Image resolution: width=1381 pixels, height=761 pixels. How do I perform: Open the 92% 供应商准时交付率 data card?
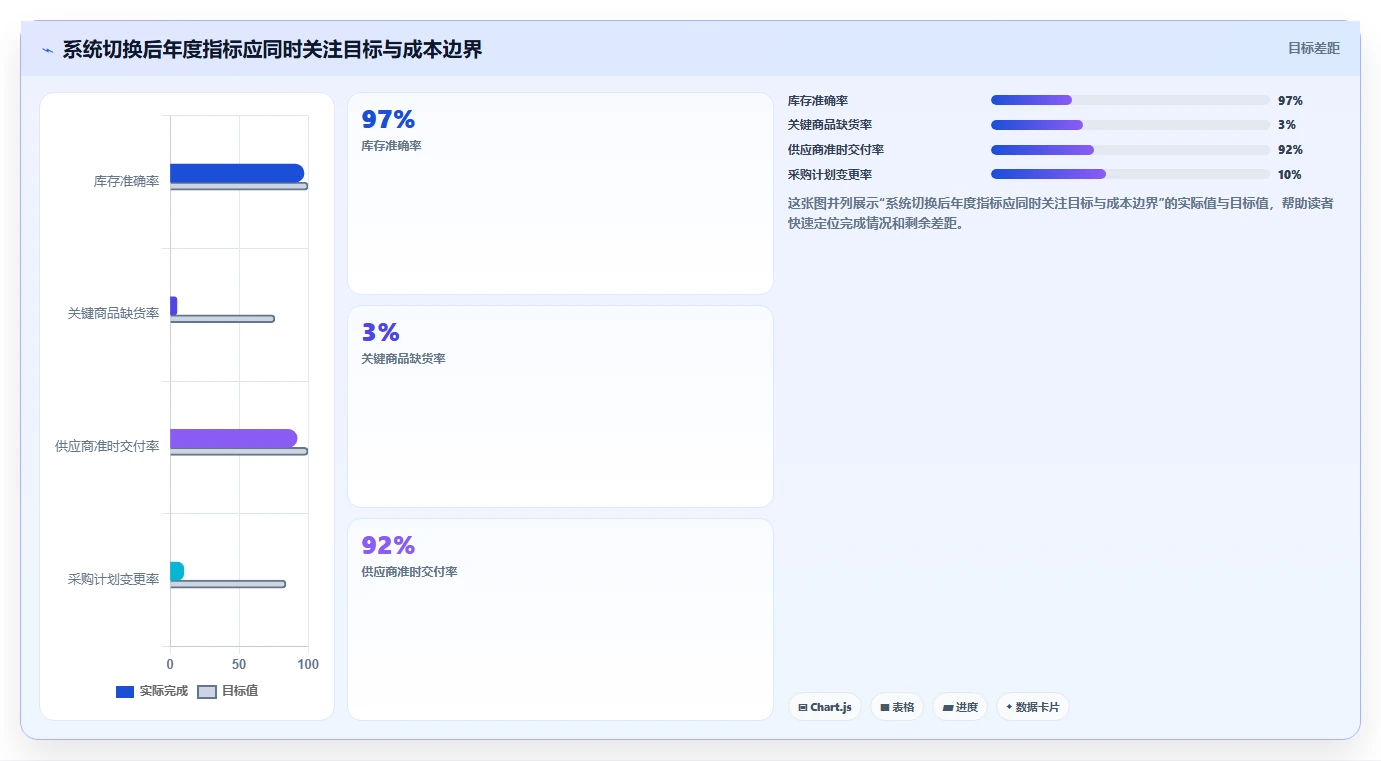560,620
